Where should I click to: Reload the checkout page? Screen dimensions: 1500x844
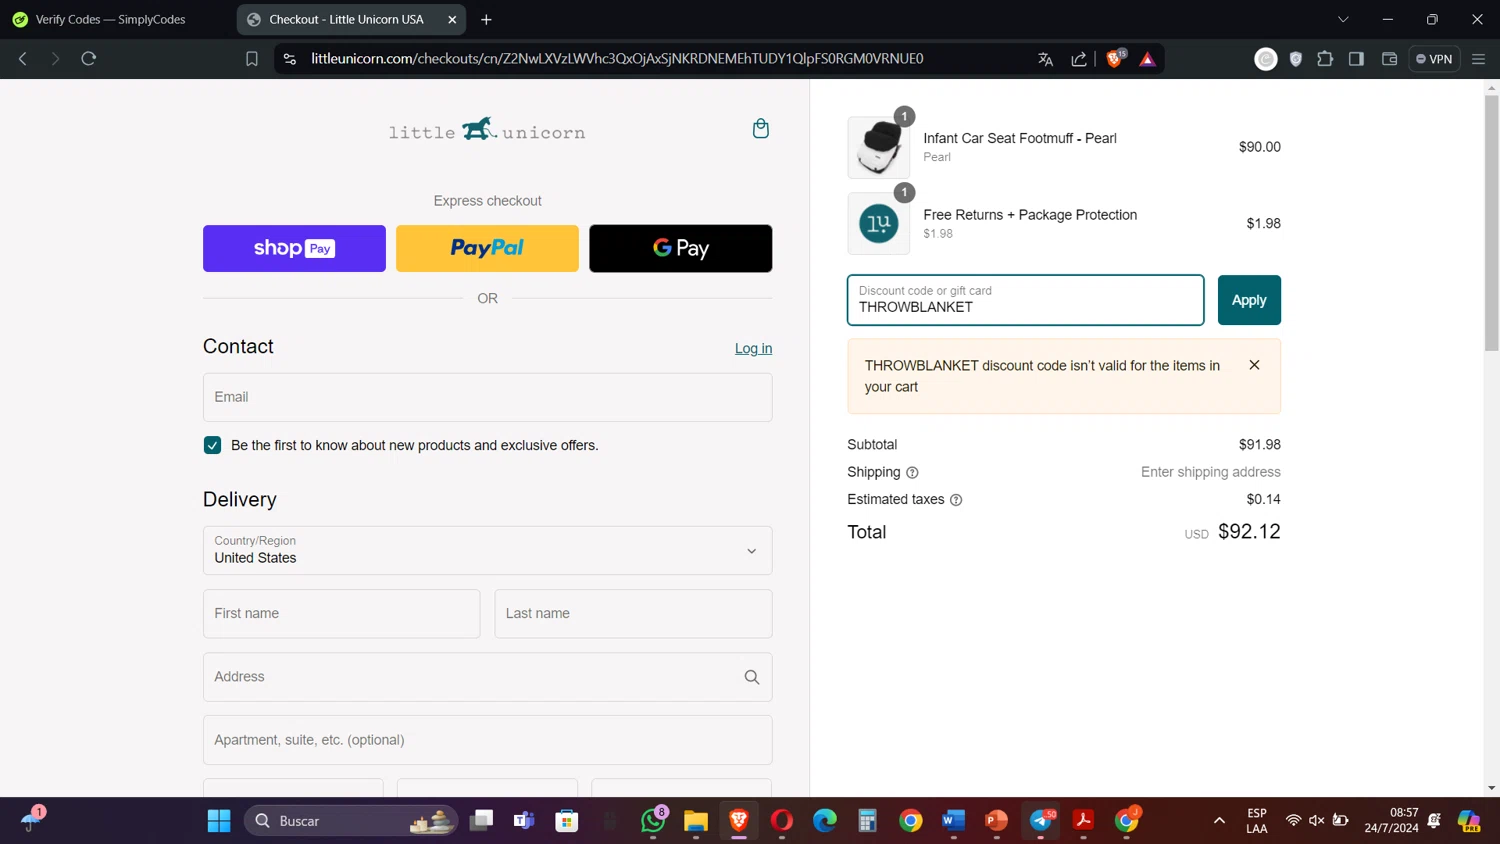[89, 59]
